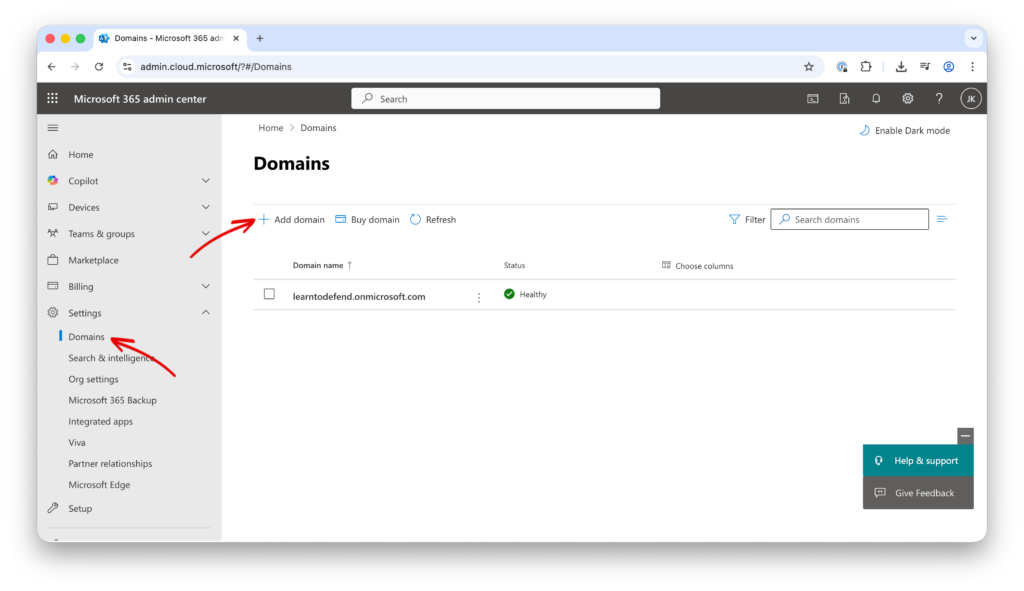The width and height of the screenshot is (1024, 591).
Task: Go to Marketplace in sidebar
Action: 93,260
